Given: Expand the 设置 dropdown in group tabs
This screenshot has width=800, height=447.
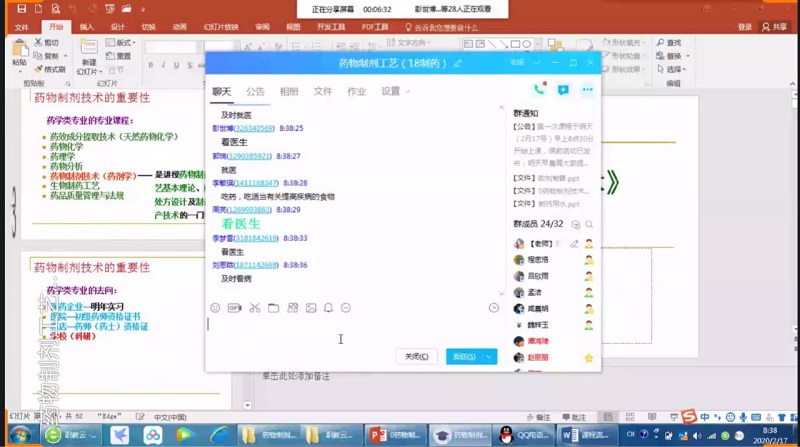Looking at the screenshot, I should [396, 91].
